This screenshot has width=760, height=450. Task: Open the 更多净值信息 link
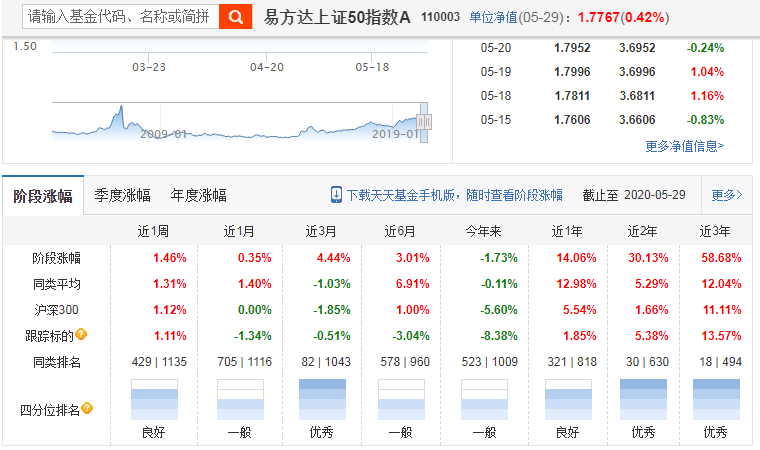[x=684, y=146]
